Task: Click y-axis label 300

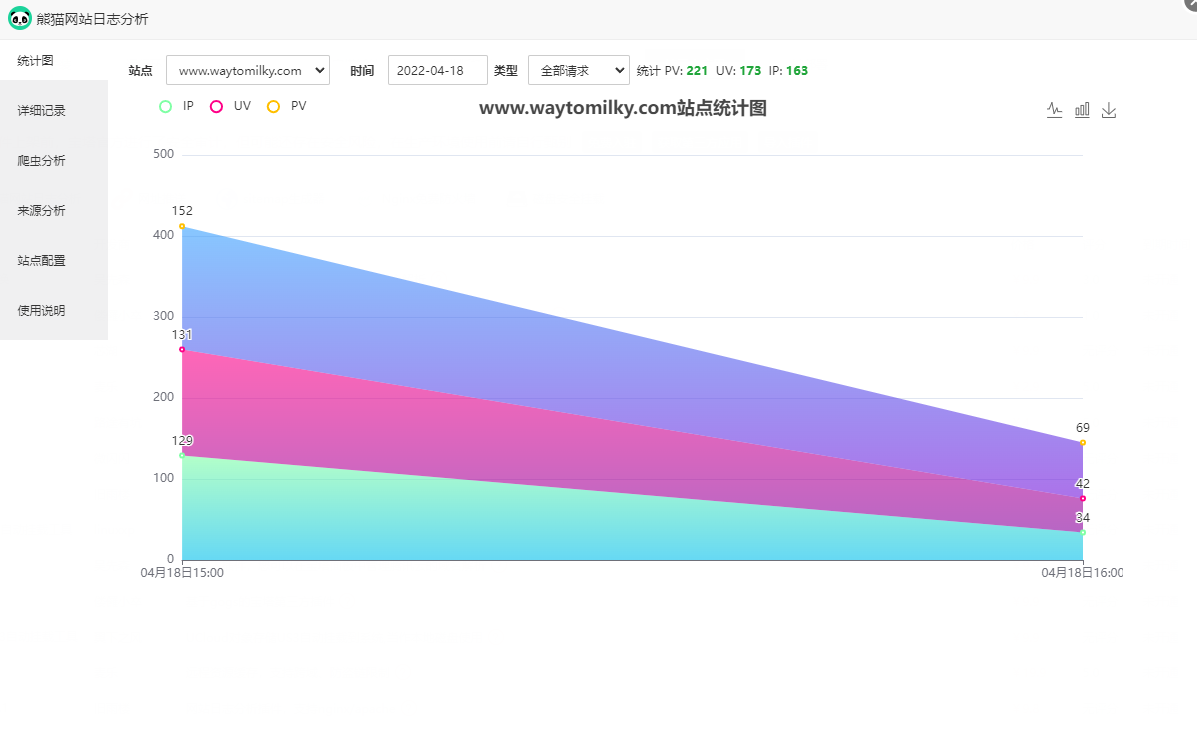Action: 163,315
